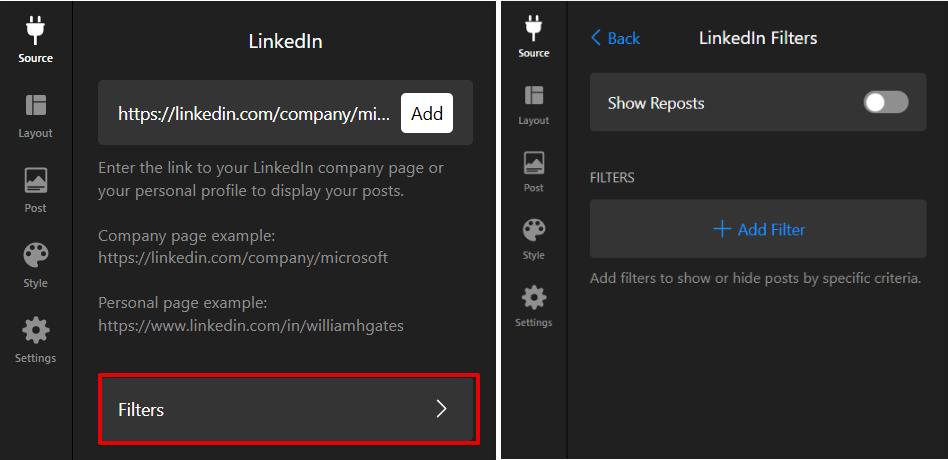The width and height of the screenshot is (948, 460).
Task: Expand the Filters row chevron
Action: [441, 409]
